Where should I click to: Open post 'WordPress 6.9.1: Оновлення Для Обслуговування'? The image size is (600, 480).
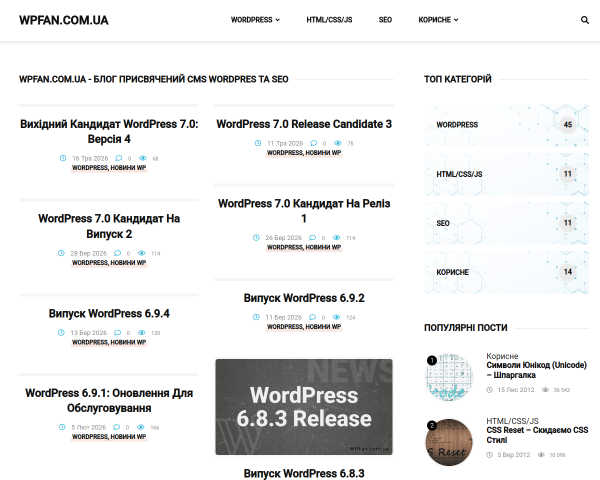[x=109, y=400]
